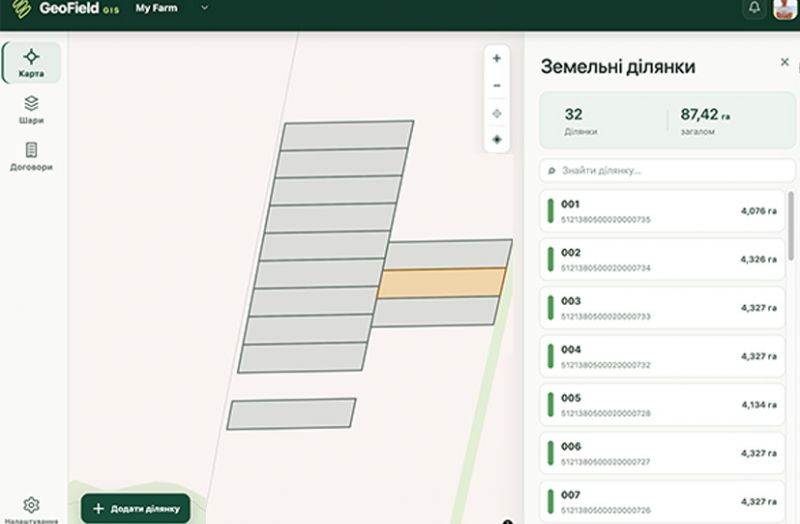Click the highlighted orange parcel on map
The image size is (800, 524).
(442, 283)
